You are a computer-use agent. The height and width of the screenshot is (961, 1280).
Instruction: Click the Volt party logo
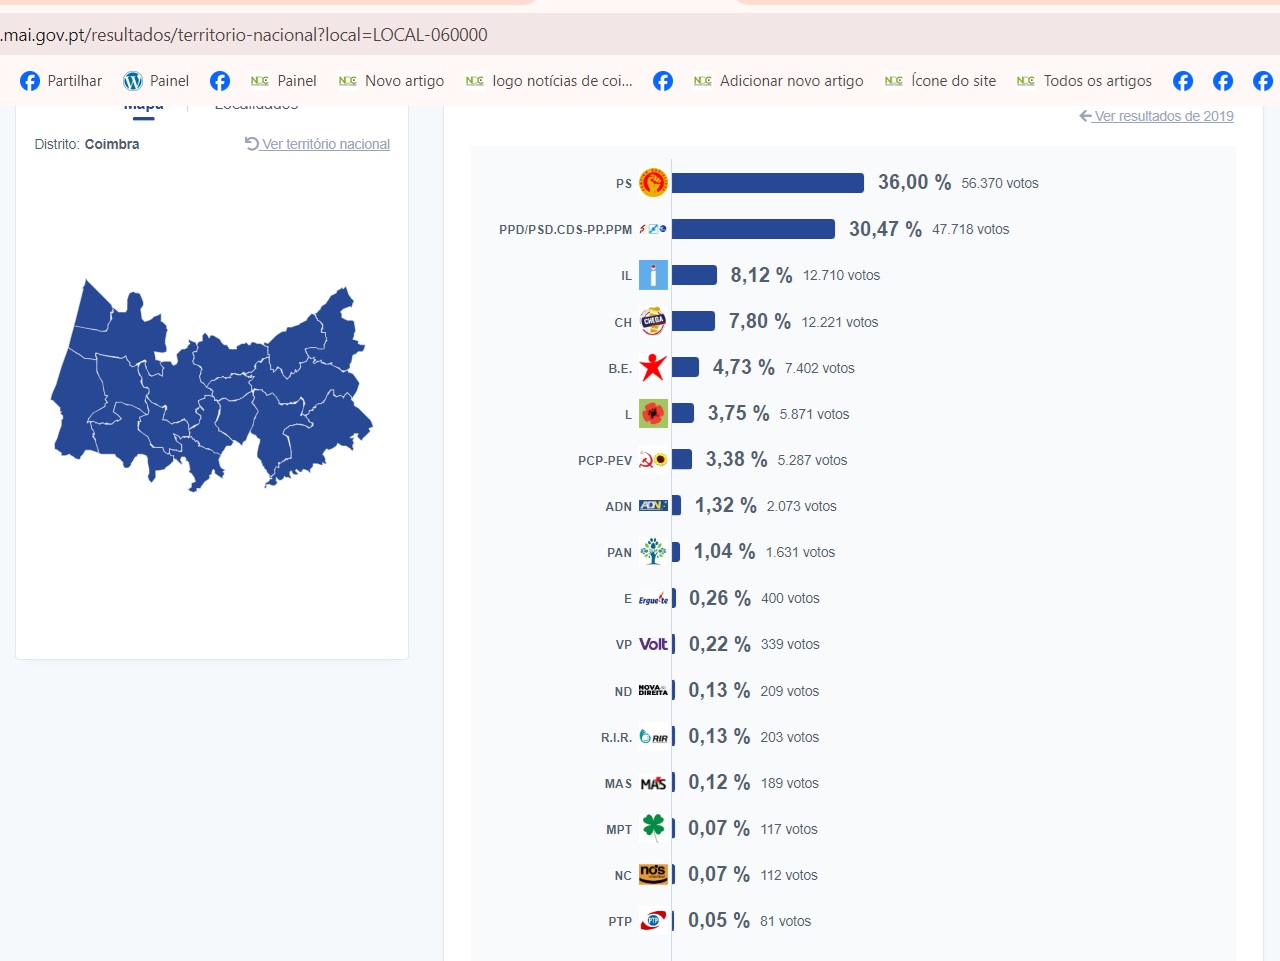pyautogui.click(x=653, y=644)
